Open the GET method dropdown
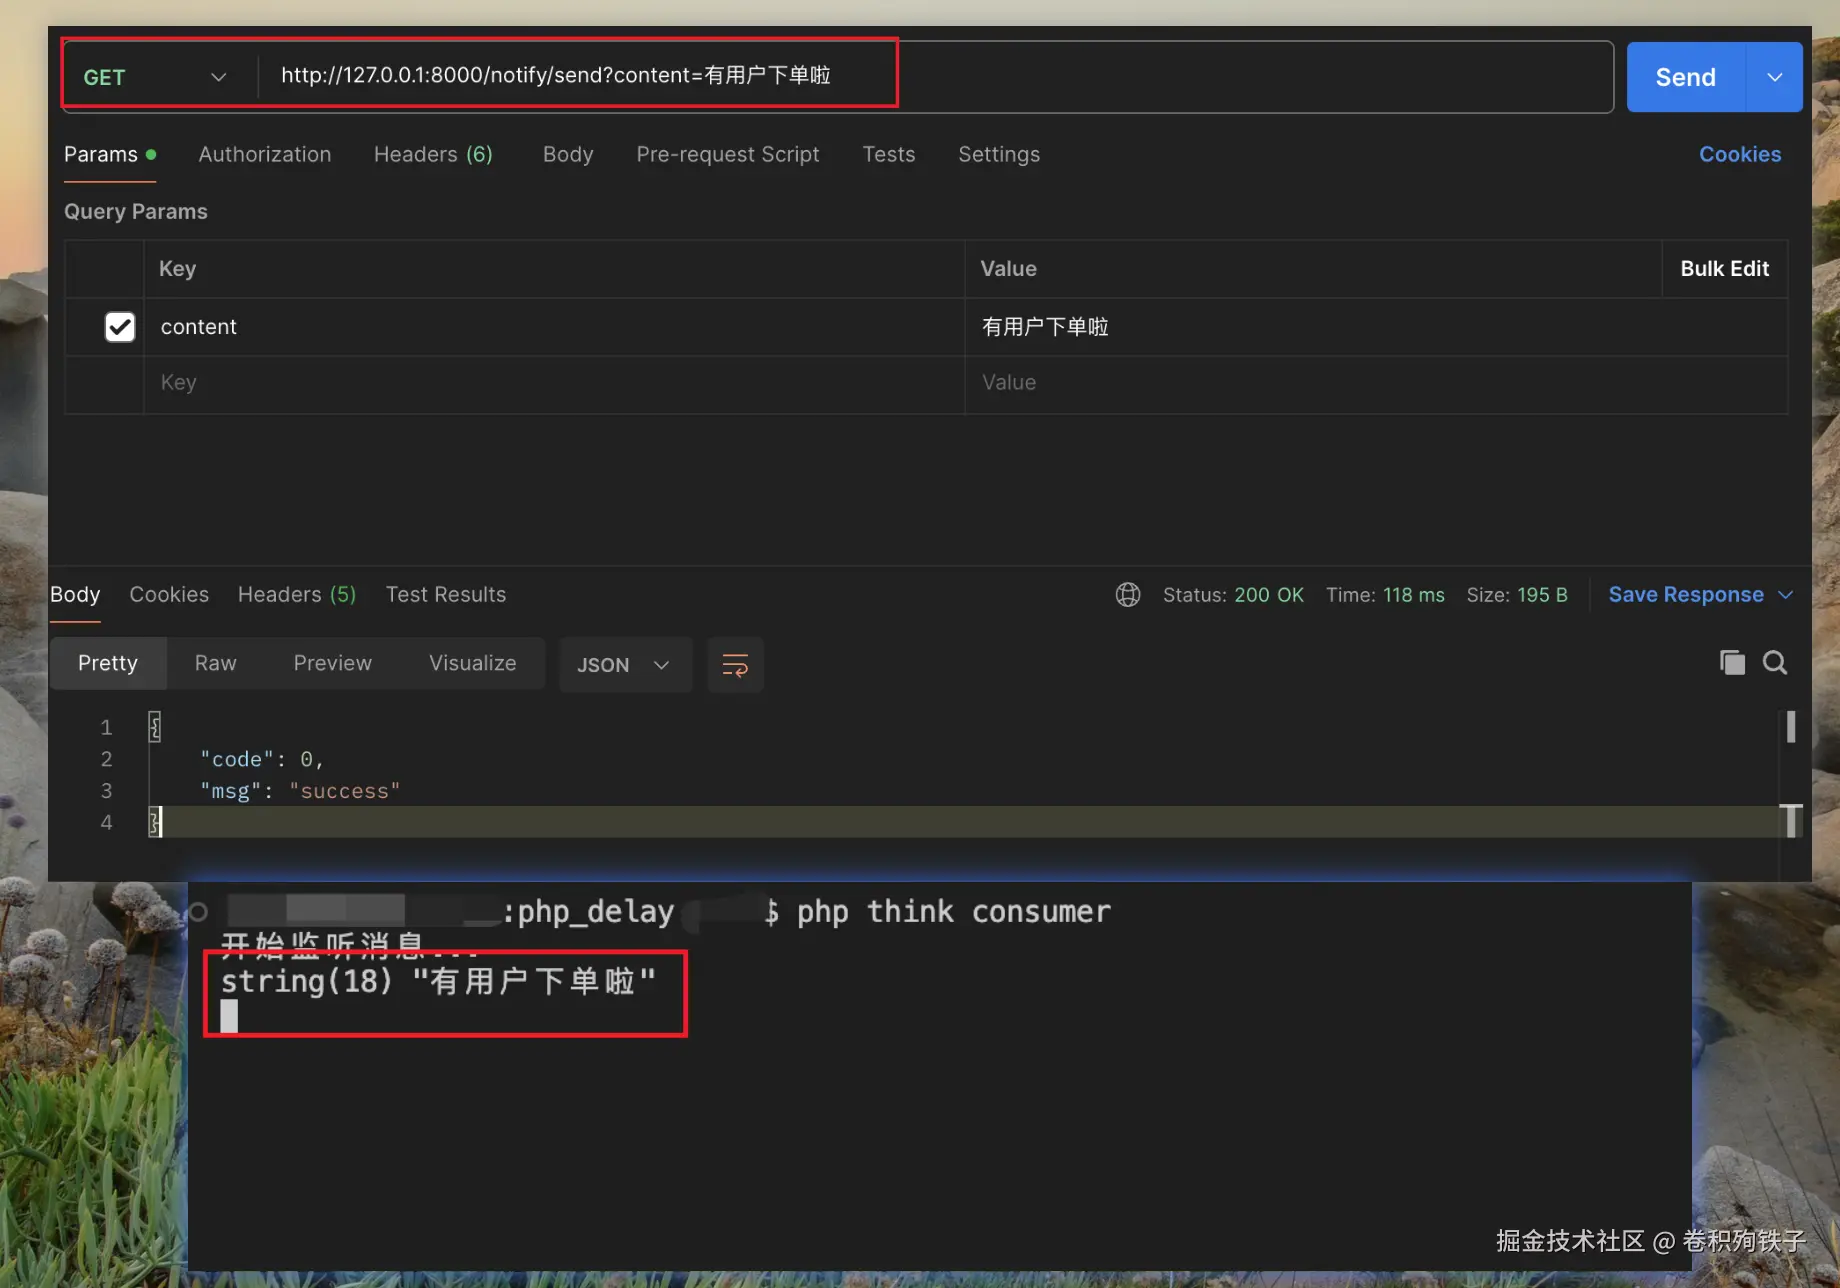Image resolution: width=1840 pixels, height=1288 pixels. (x=155, y=77)
